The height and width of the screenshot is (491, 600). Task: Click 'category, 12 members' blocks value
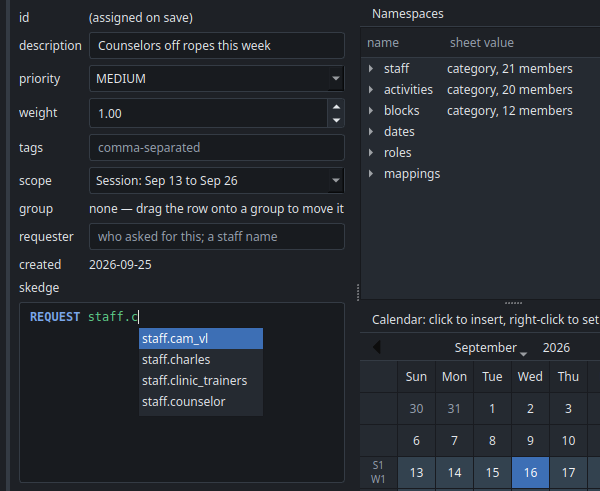pyautogui.click(x=510, y=111)
